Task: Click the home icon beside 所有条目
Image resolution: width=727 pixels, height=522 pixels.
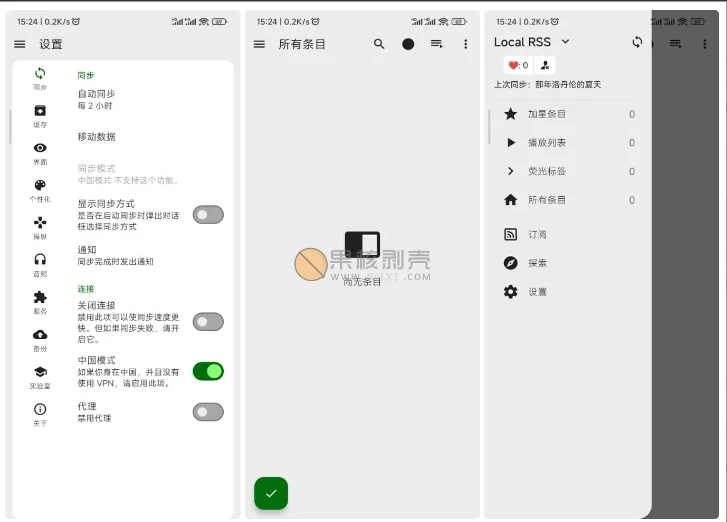Action: pos(510,200)
